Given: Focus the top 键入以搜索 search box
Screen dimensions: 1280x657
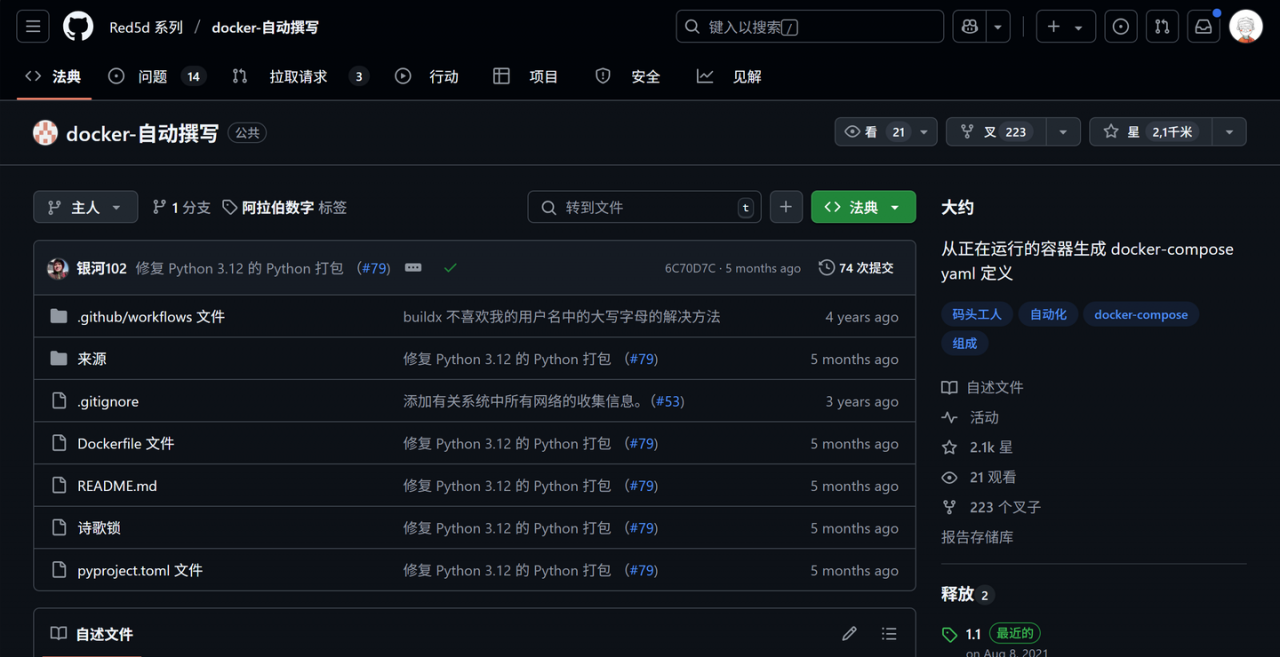Looking at the screenshot, I should 810,27.
